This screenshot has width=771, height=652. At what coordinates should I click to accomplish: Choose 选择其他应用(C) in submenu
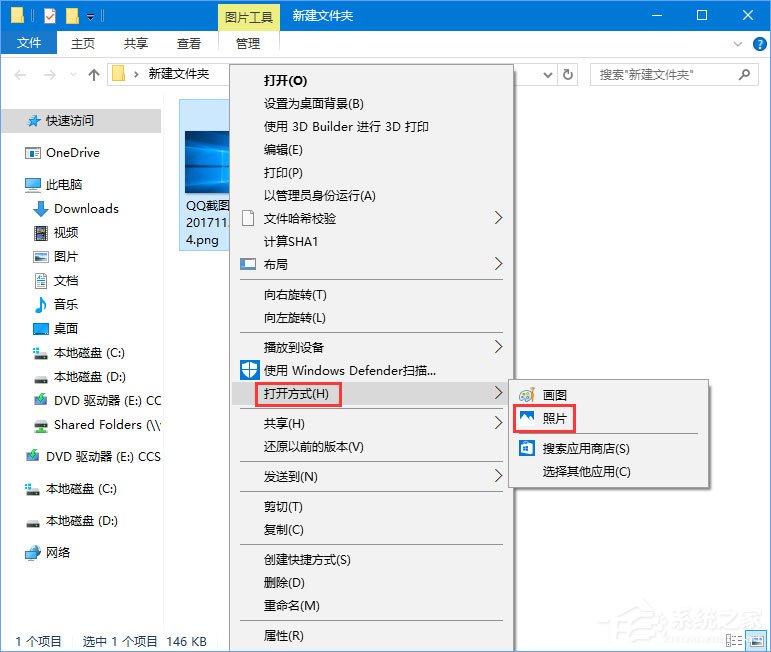pos(587,472)
